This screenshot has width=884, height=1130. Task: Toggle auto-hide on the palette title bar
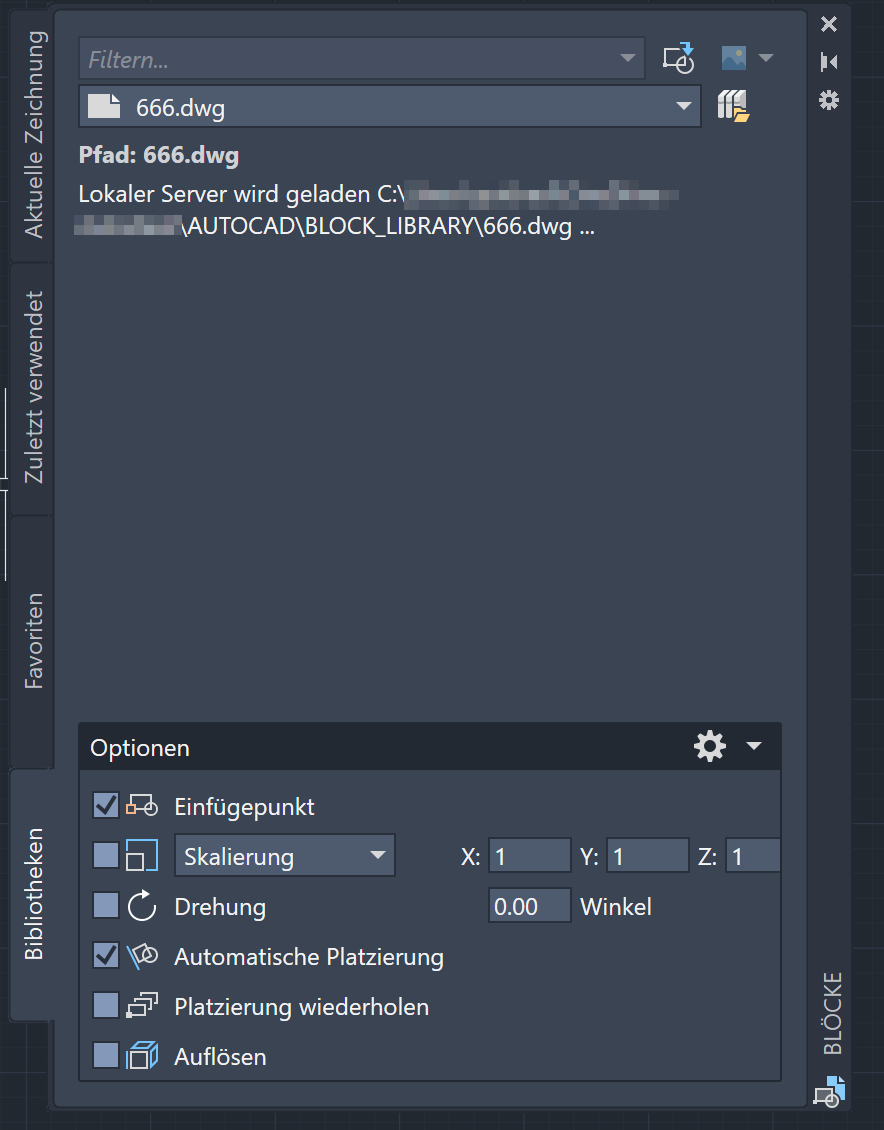click(x=829, y=61)
